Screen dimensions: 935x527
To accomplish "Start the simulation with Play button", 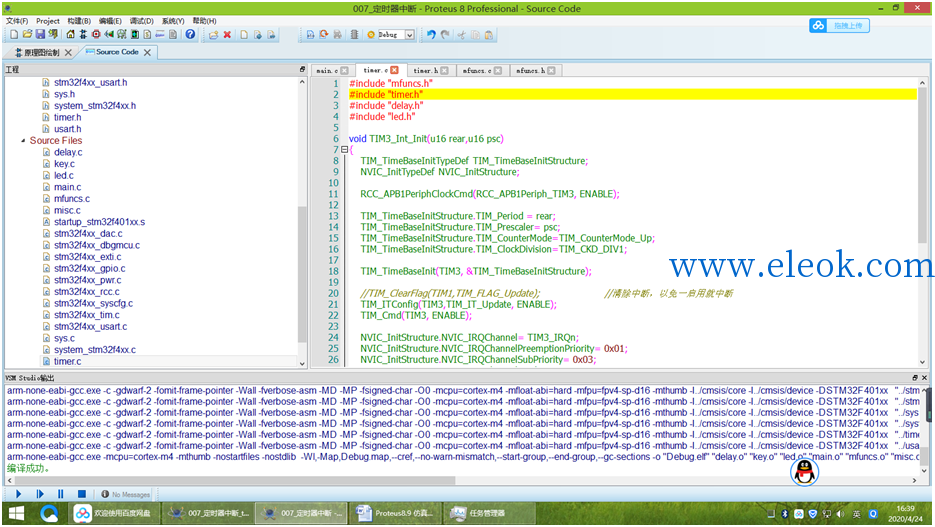I will pos(18,494).
